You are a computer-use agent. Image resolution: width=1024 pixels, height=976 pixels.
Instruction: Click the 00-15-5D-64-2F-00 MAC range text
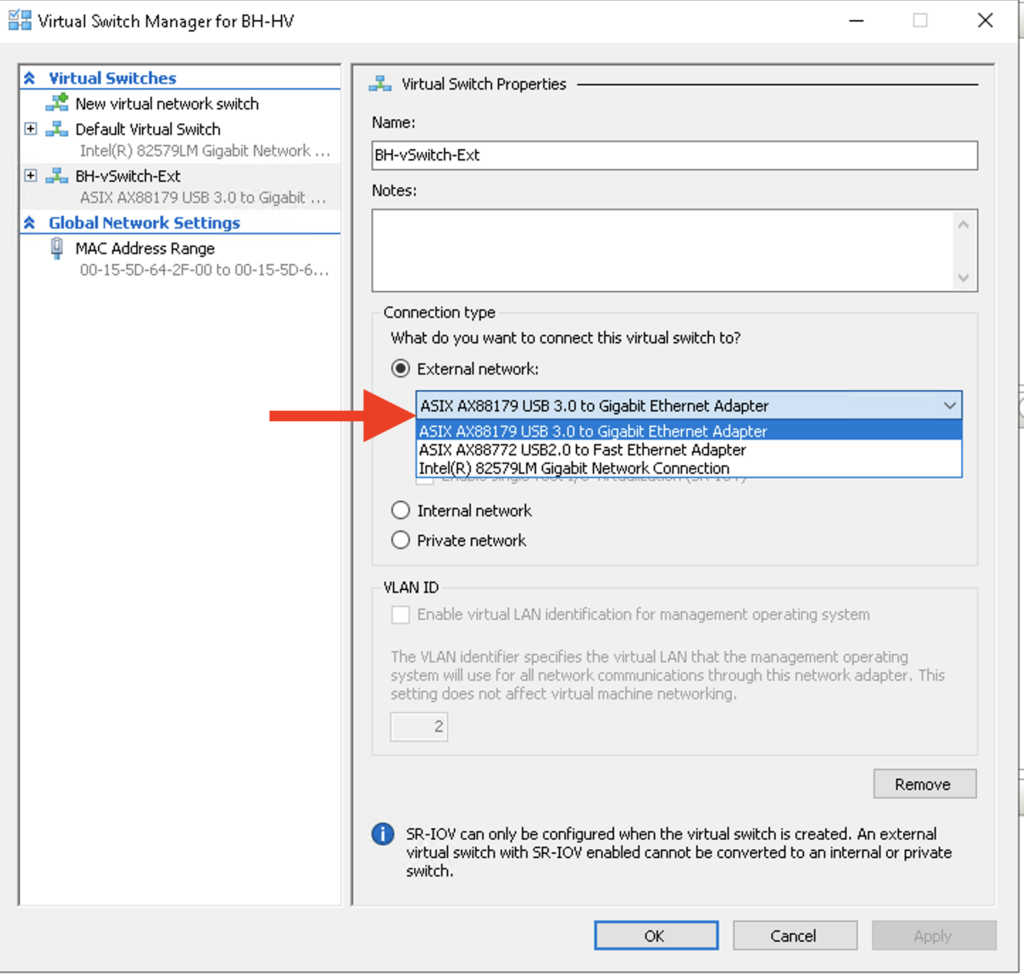pyautogui.click(x=204, y=270)
